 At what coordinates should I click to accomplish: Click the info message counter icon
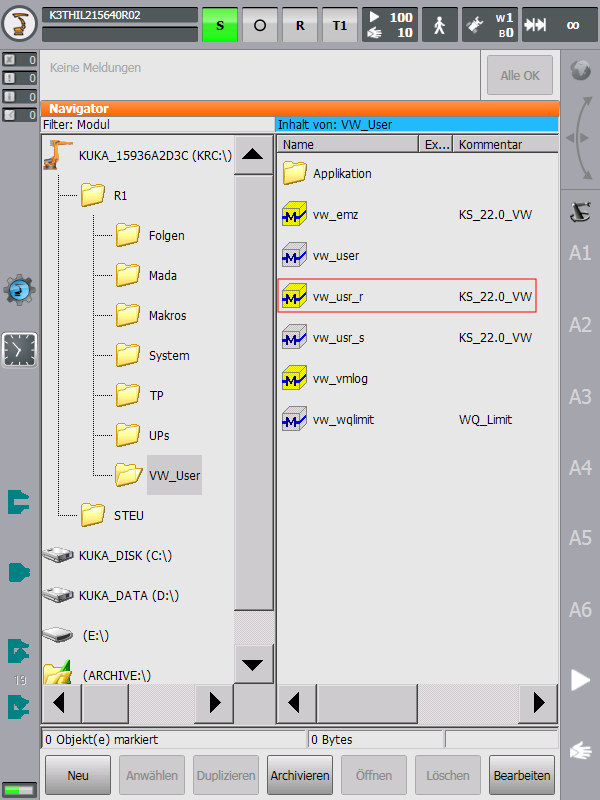pos(19,96)
